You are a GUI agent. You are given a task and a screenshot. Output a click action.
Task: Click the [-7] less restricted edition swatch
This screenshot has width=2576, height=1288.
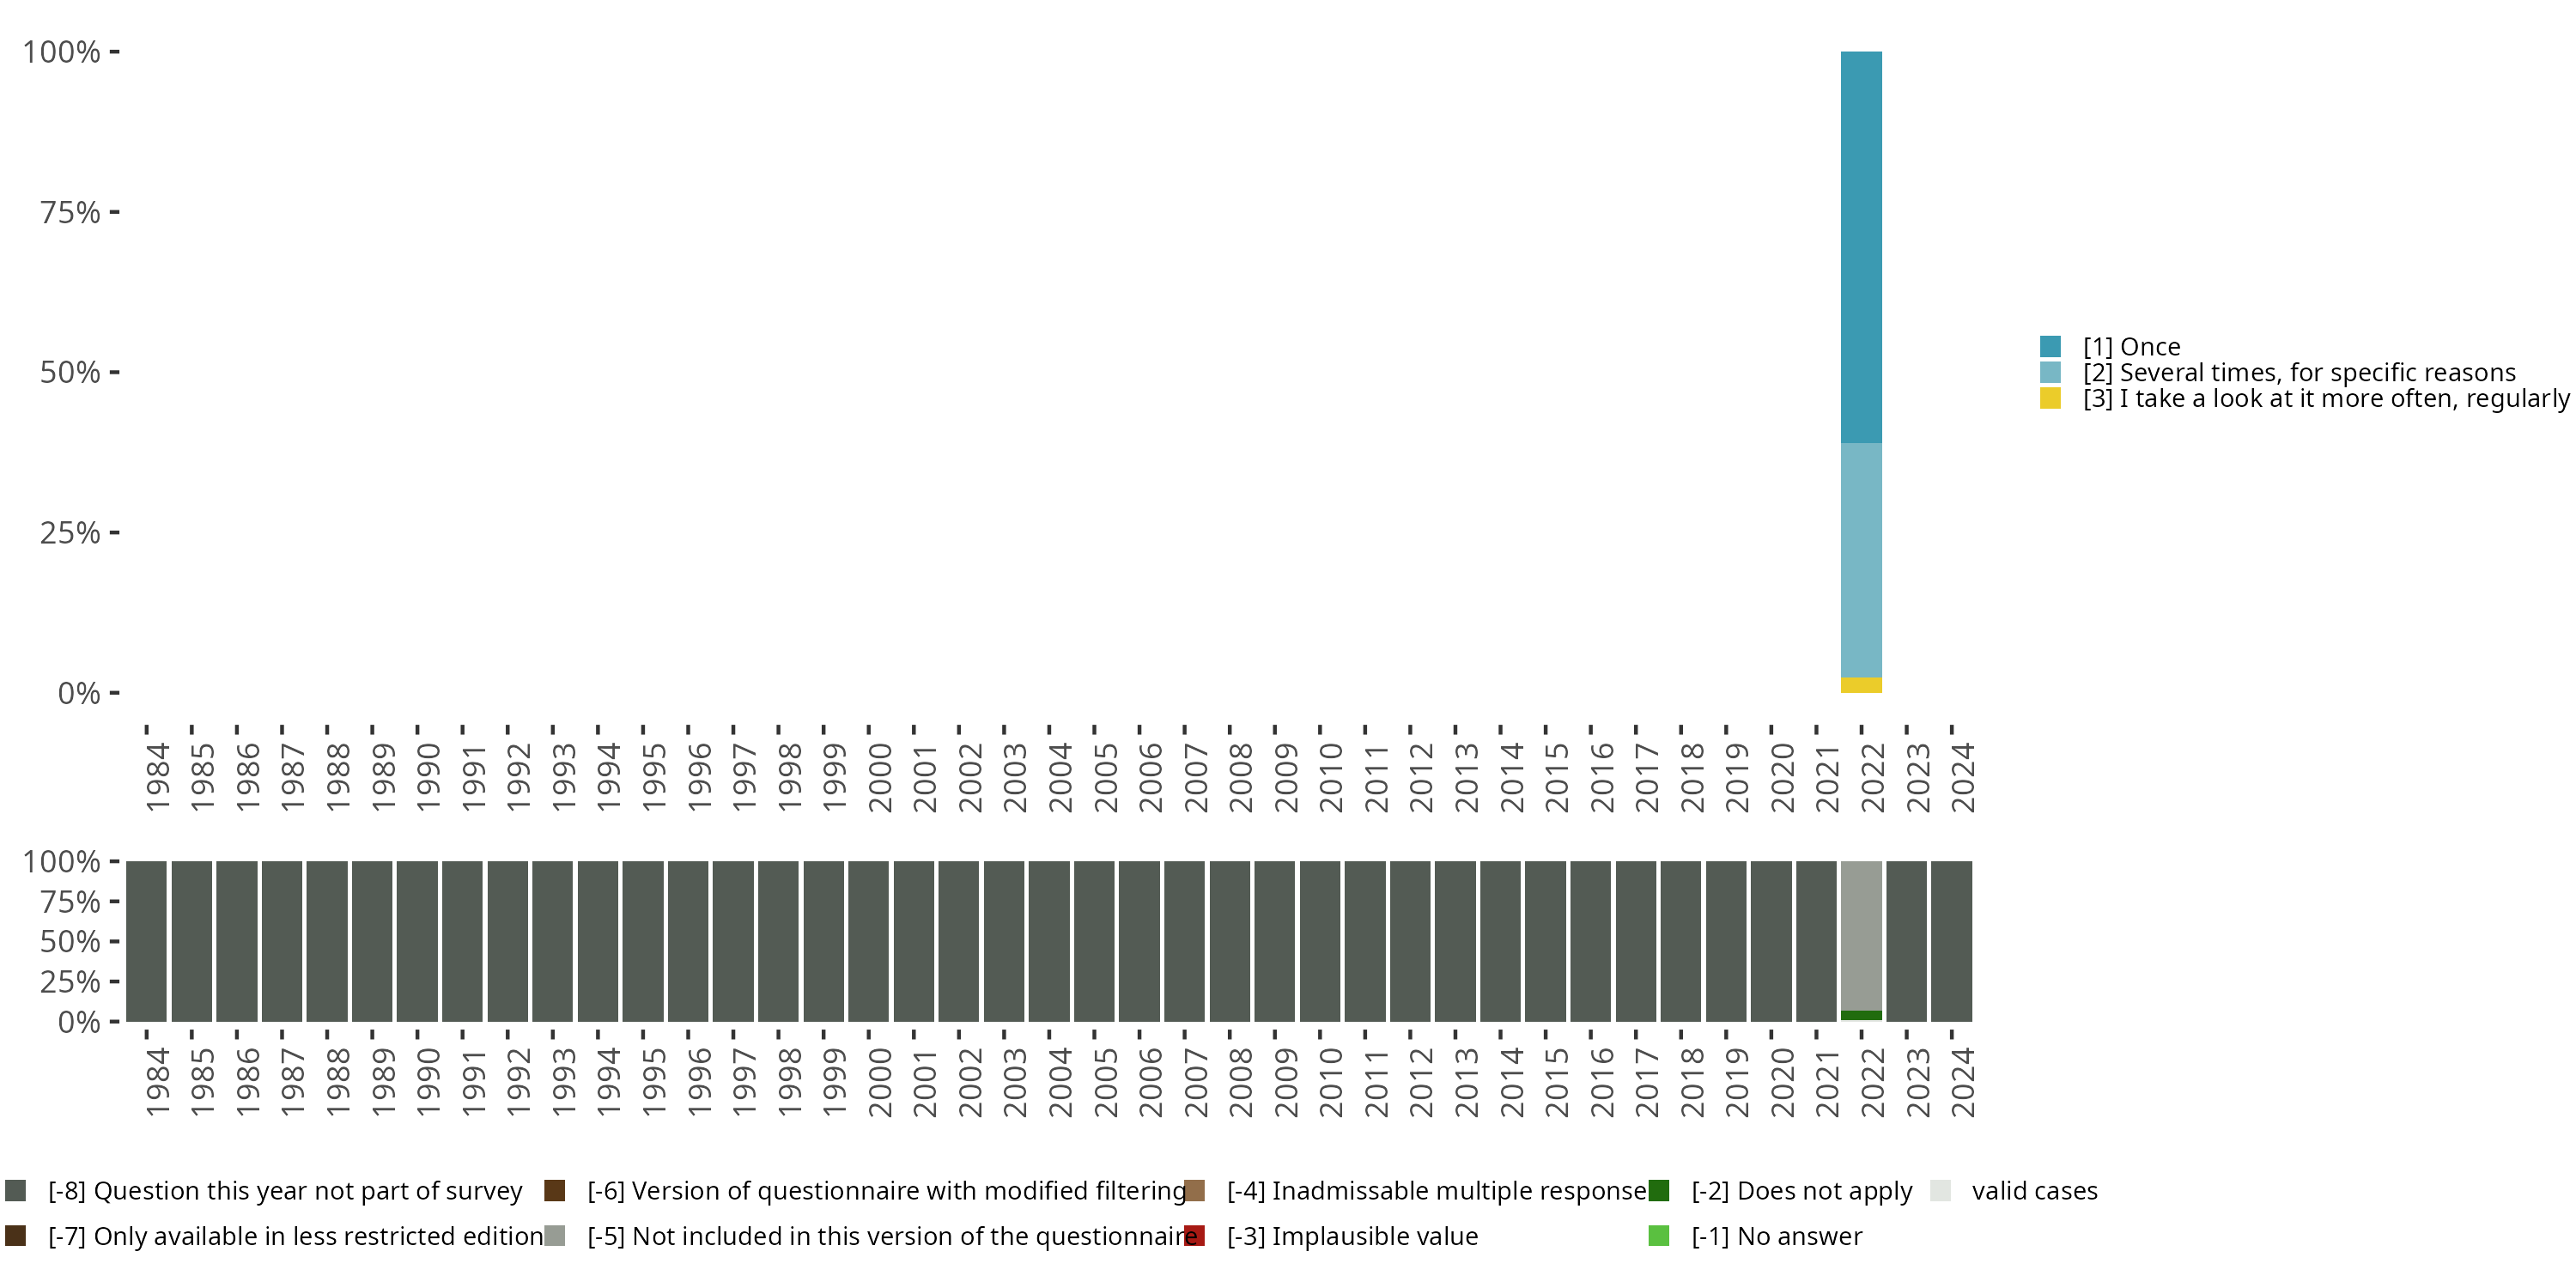15,1236
